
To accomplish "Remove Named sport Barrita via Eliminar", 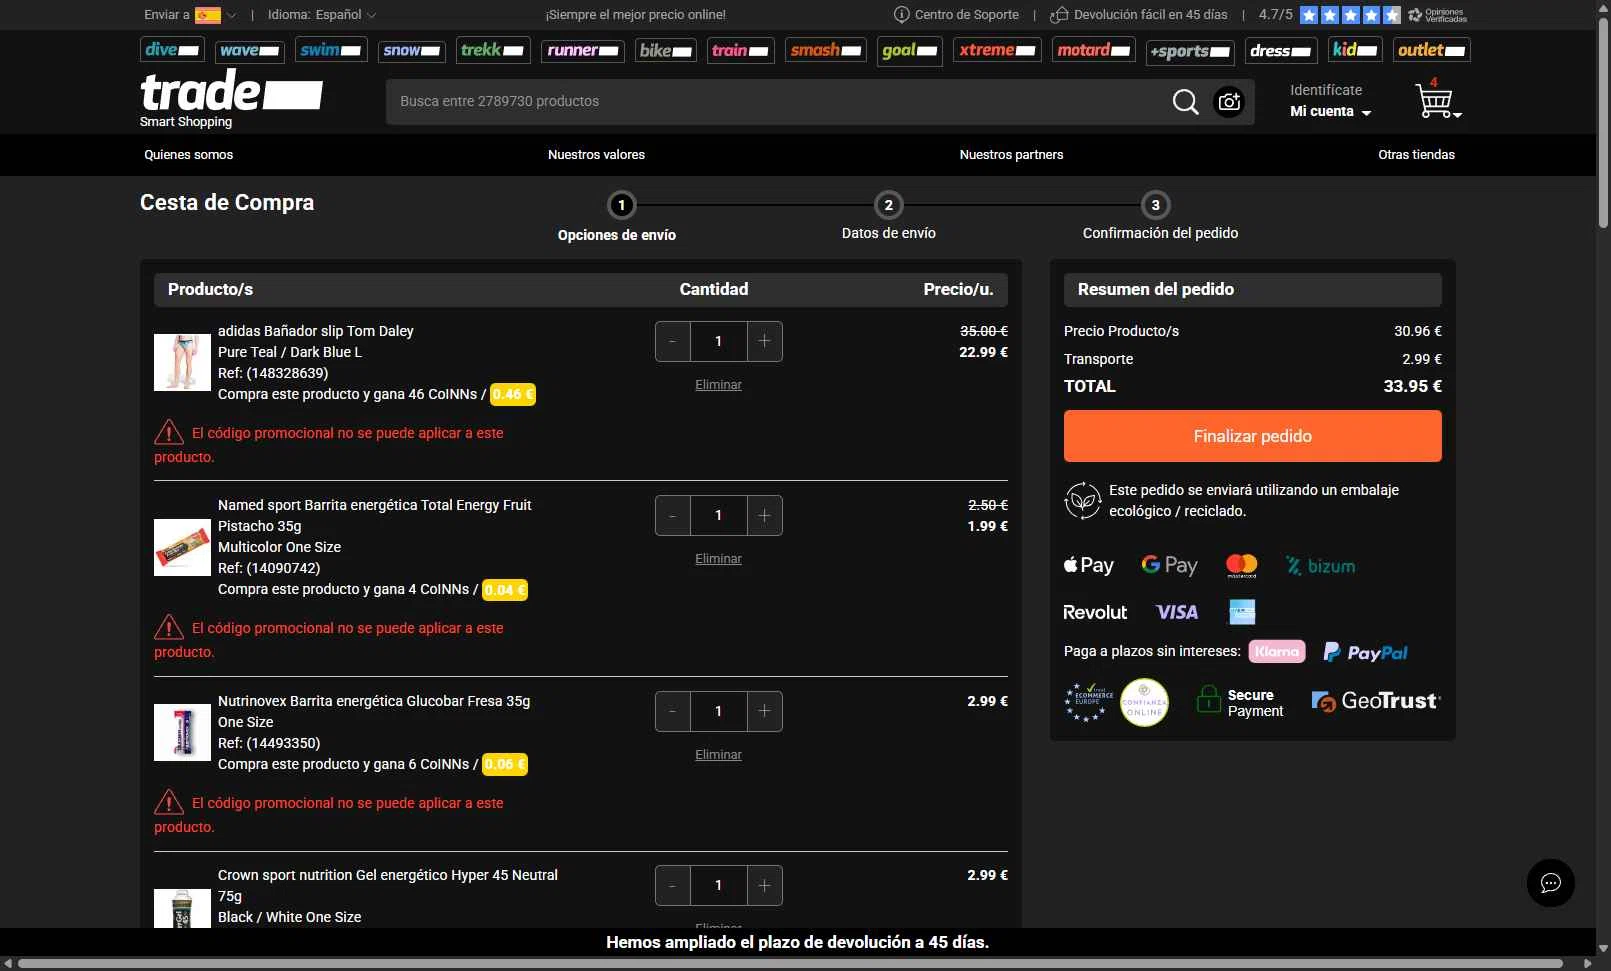I will pyautogui.click(x=718, y=559).
